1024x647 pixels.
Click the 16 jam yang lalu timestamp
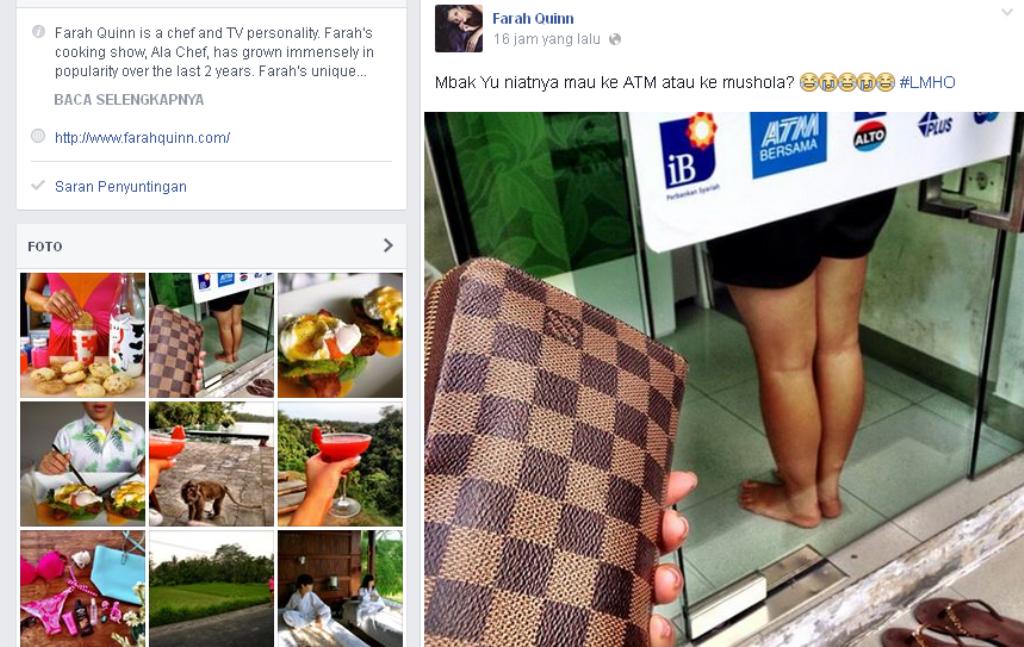tap(547, 39)
